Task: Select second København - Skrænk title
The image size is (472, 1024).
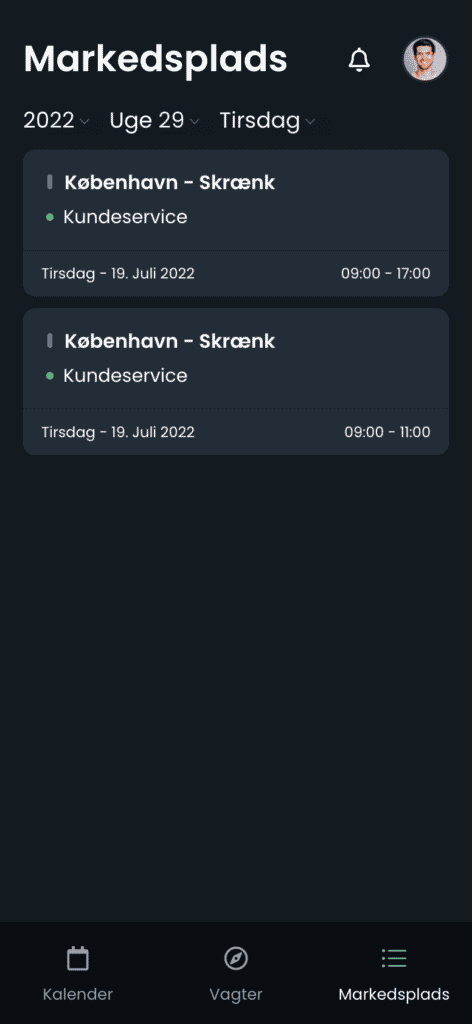Action: point(170,341)
